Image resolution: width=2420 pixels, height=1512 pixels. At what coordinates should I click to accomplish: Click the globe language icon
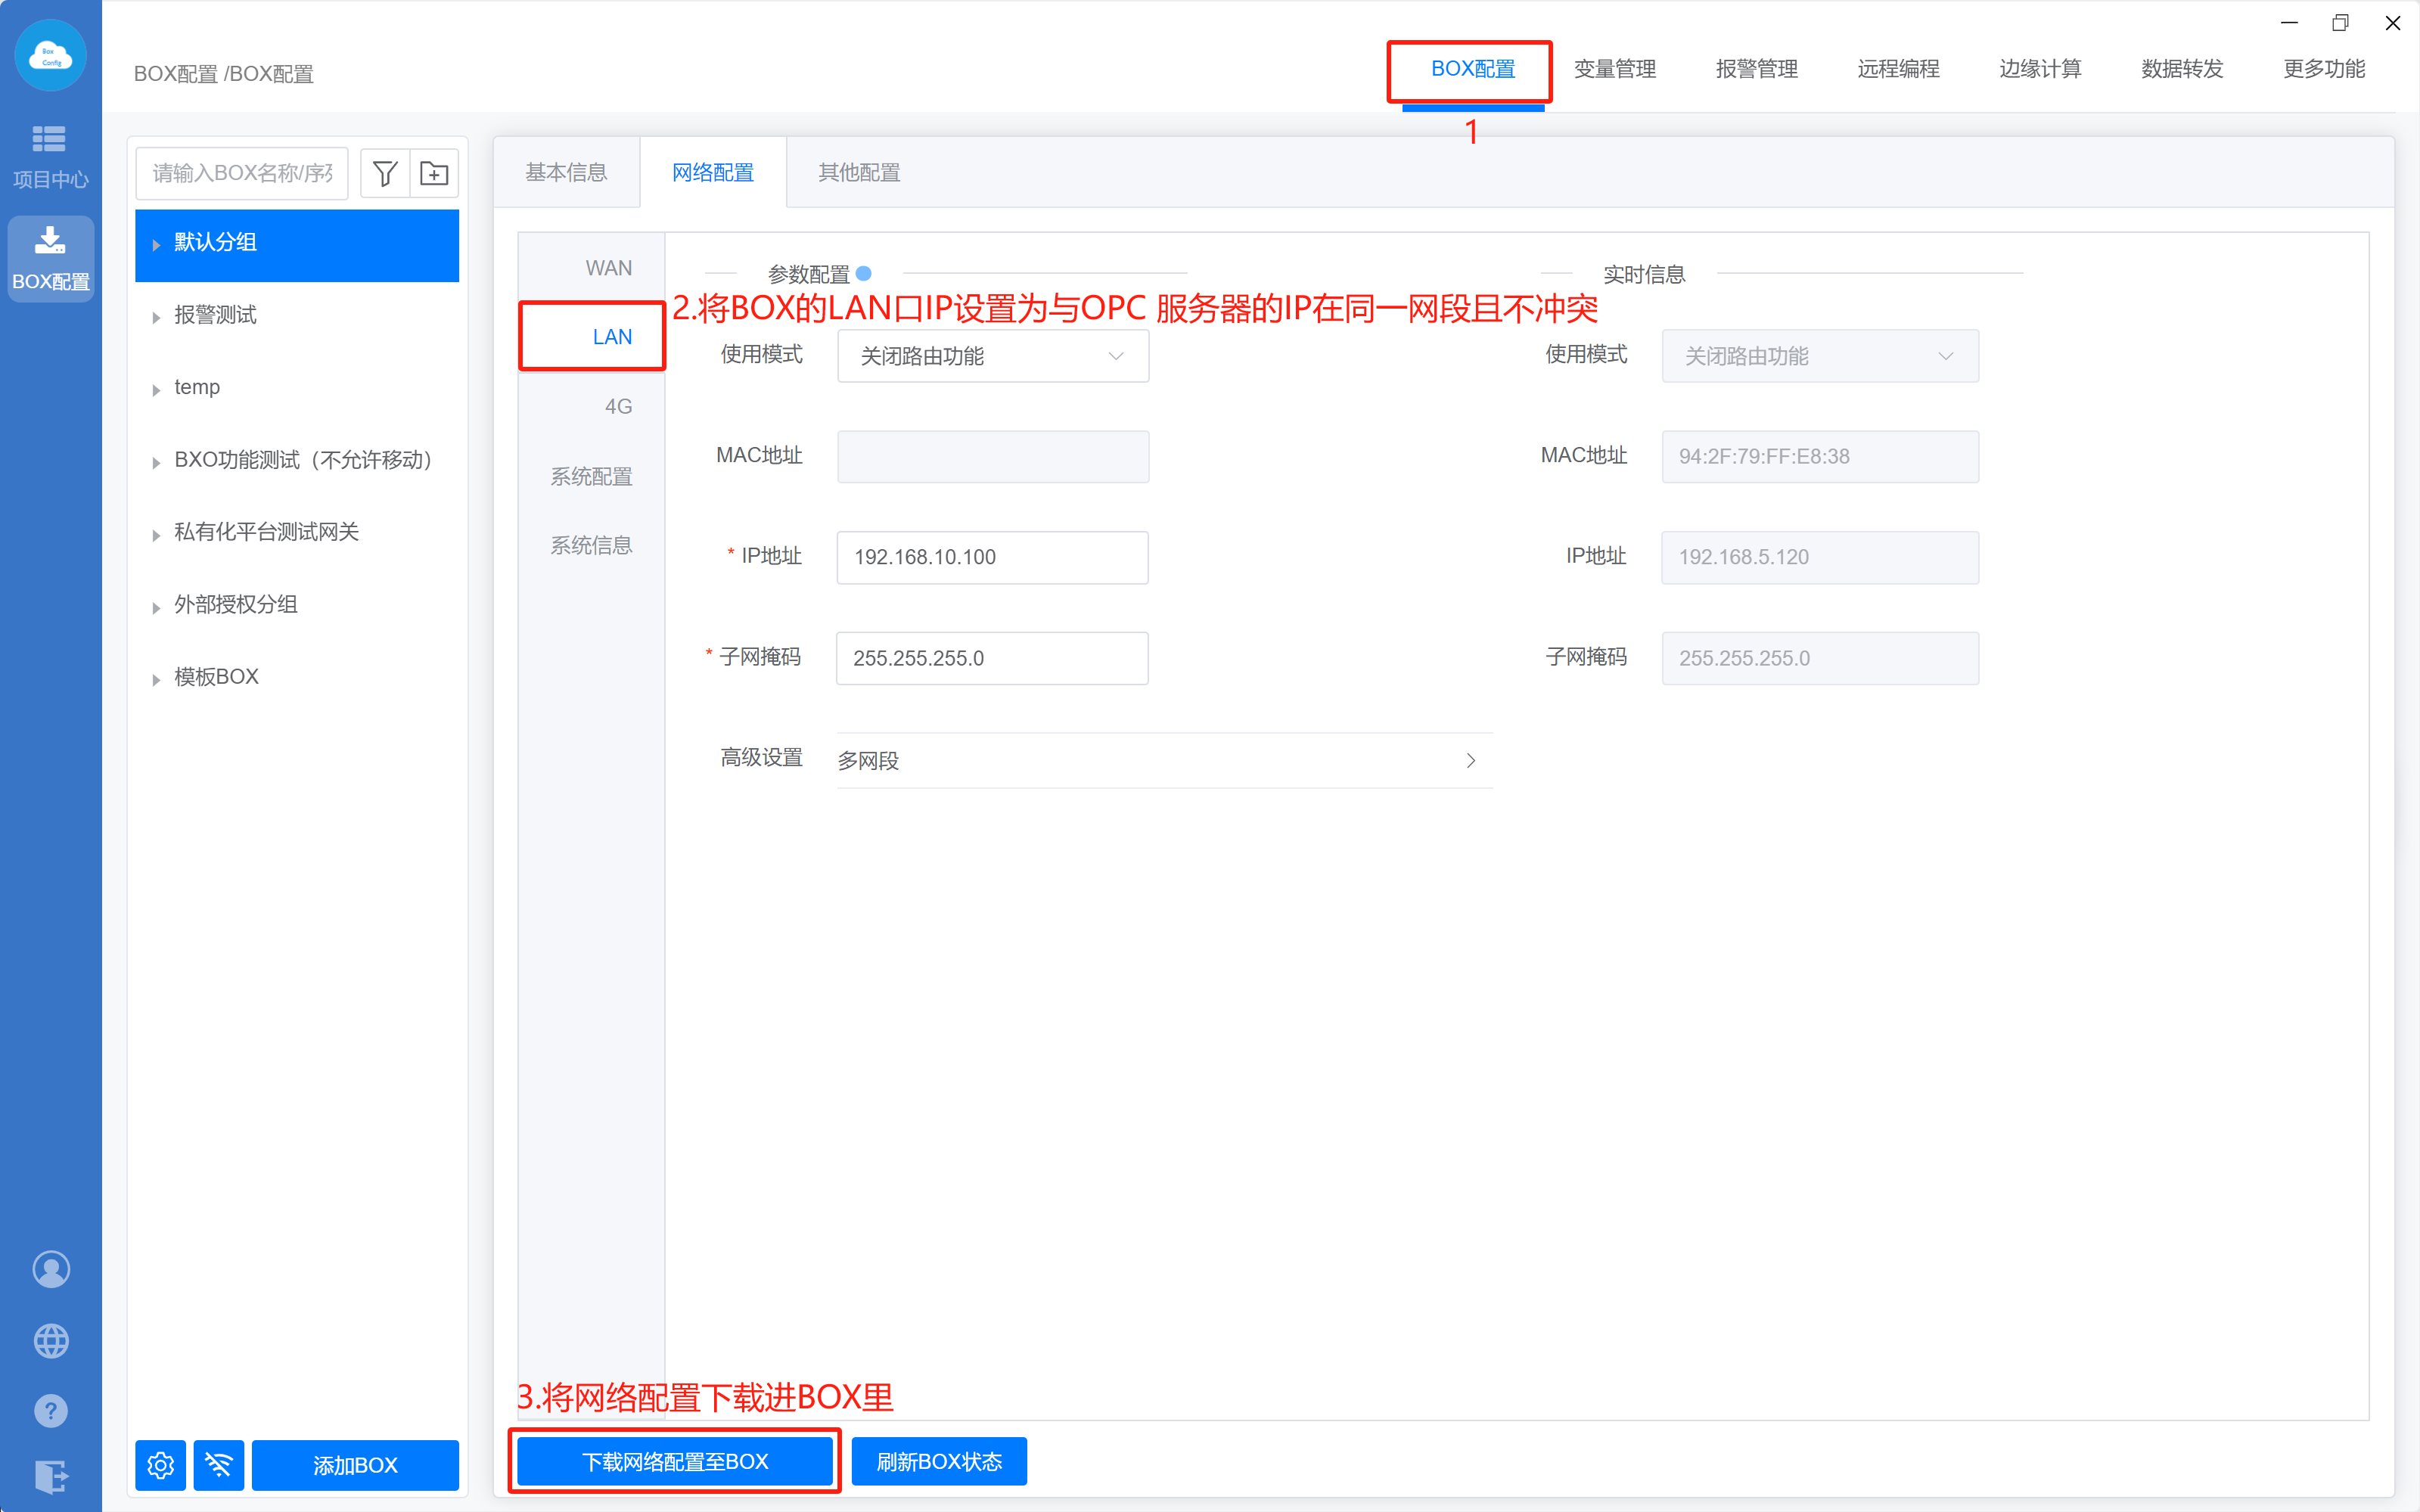[51, 1340]
